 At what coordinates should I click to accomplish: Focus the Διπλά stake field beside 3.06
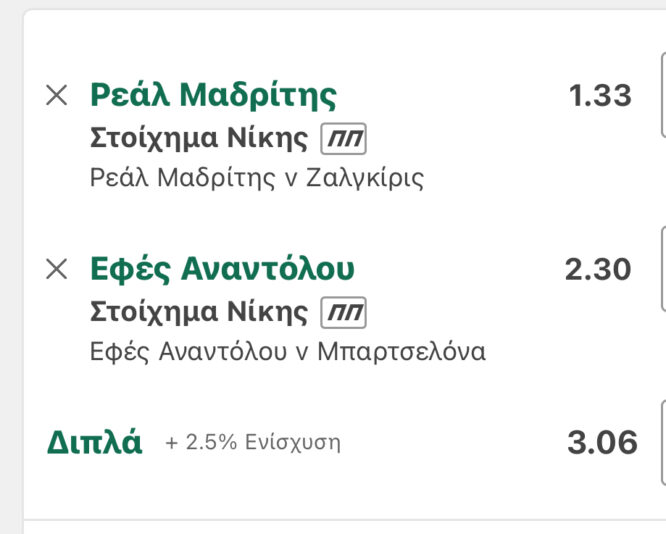tap(662, 442)
